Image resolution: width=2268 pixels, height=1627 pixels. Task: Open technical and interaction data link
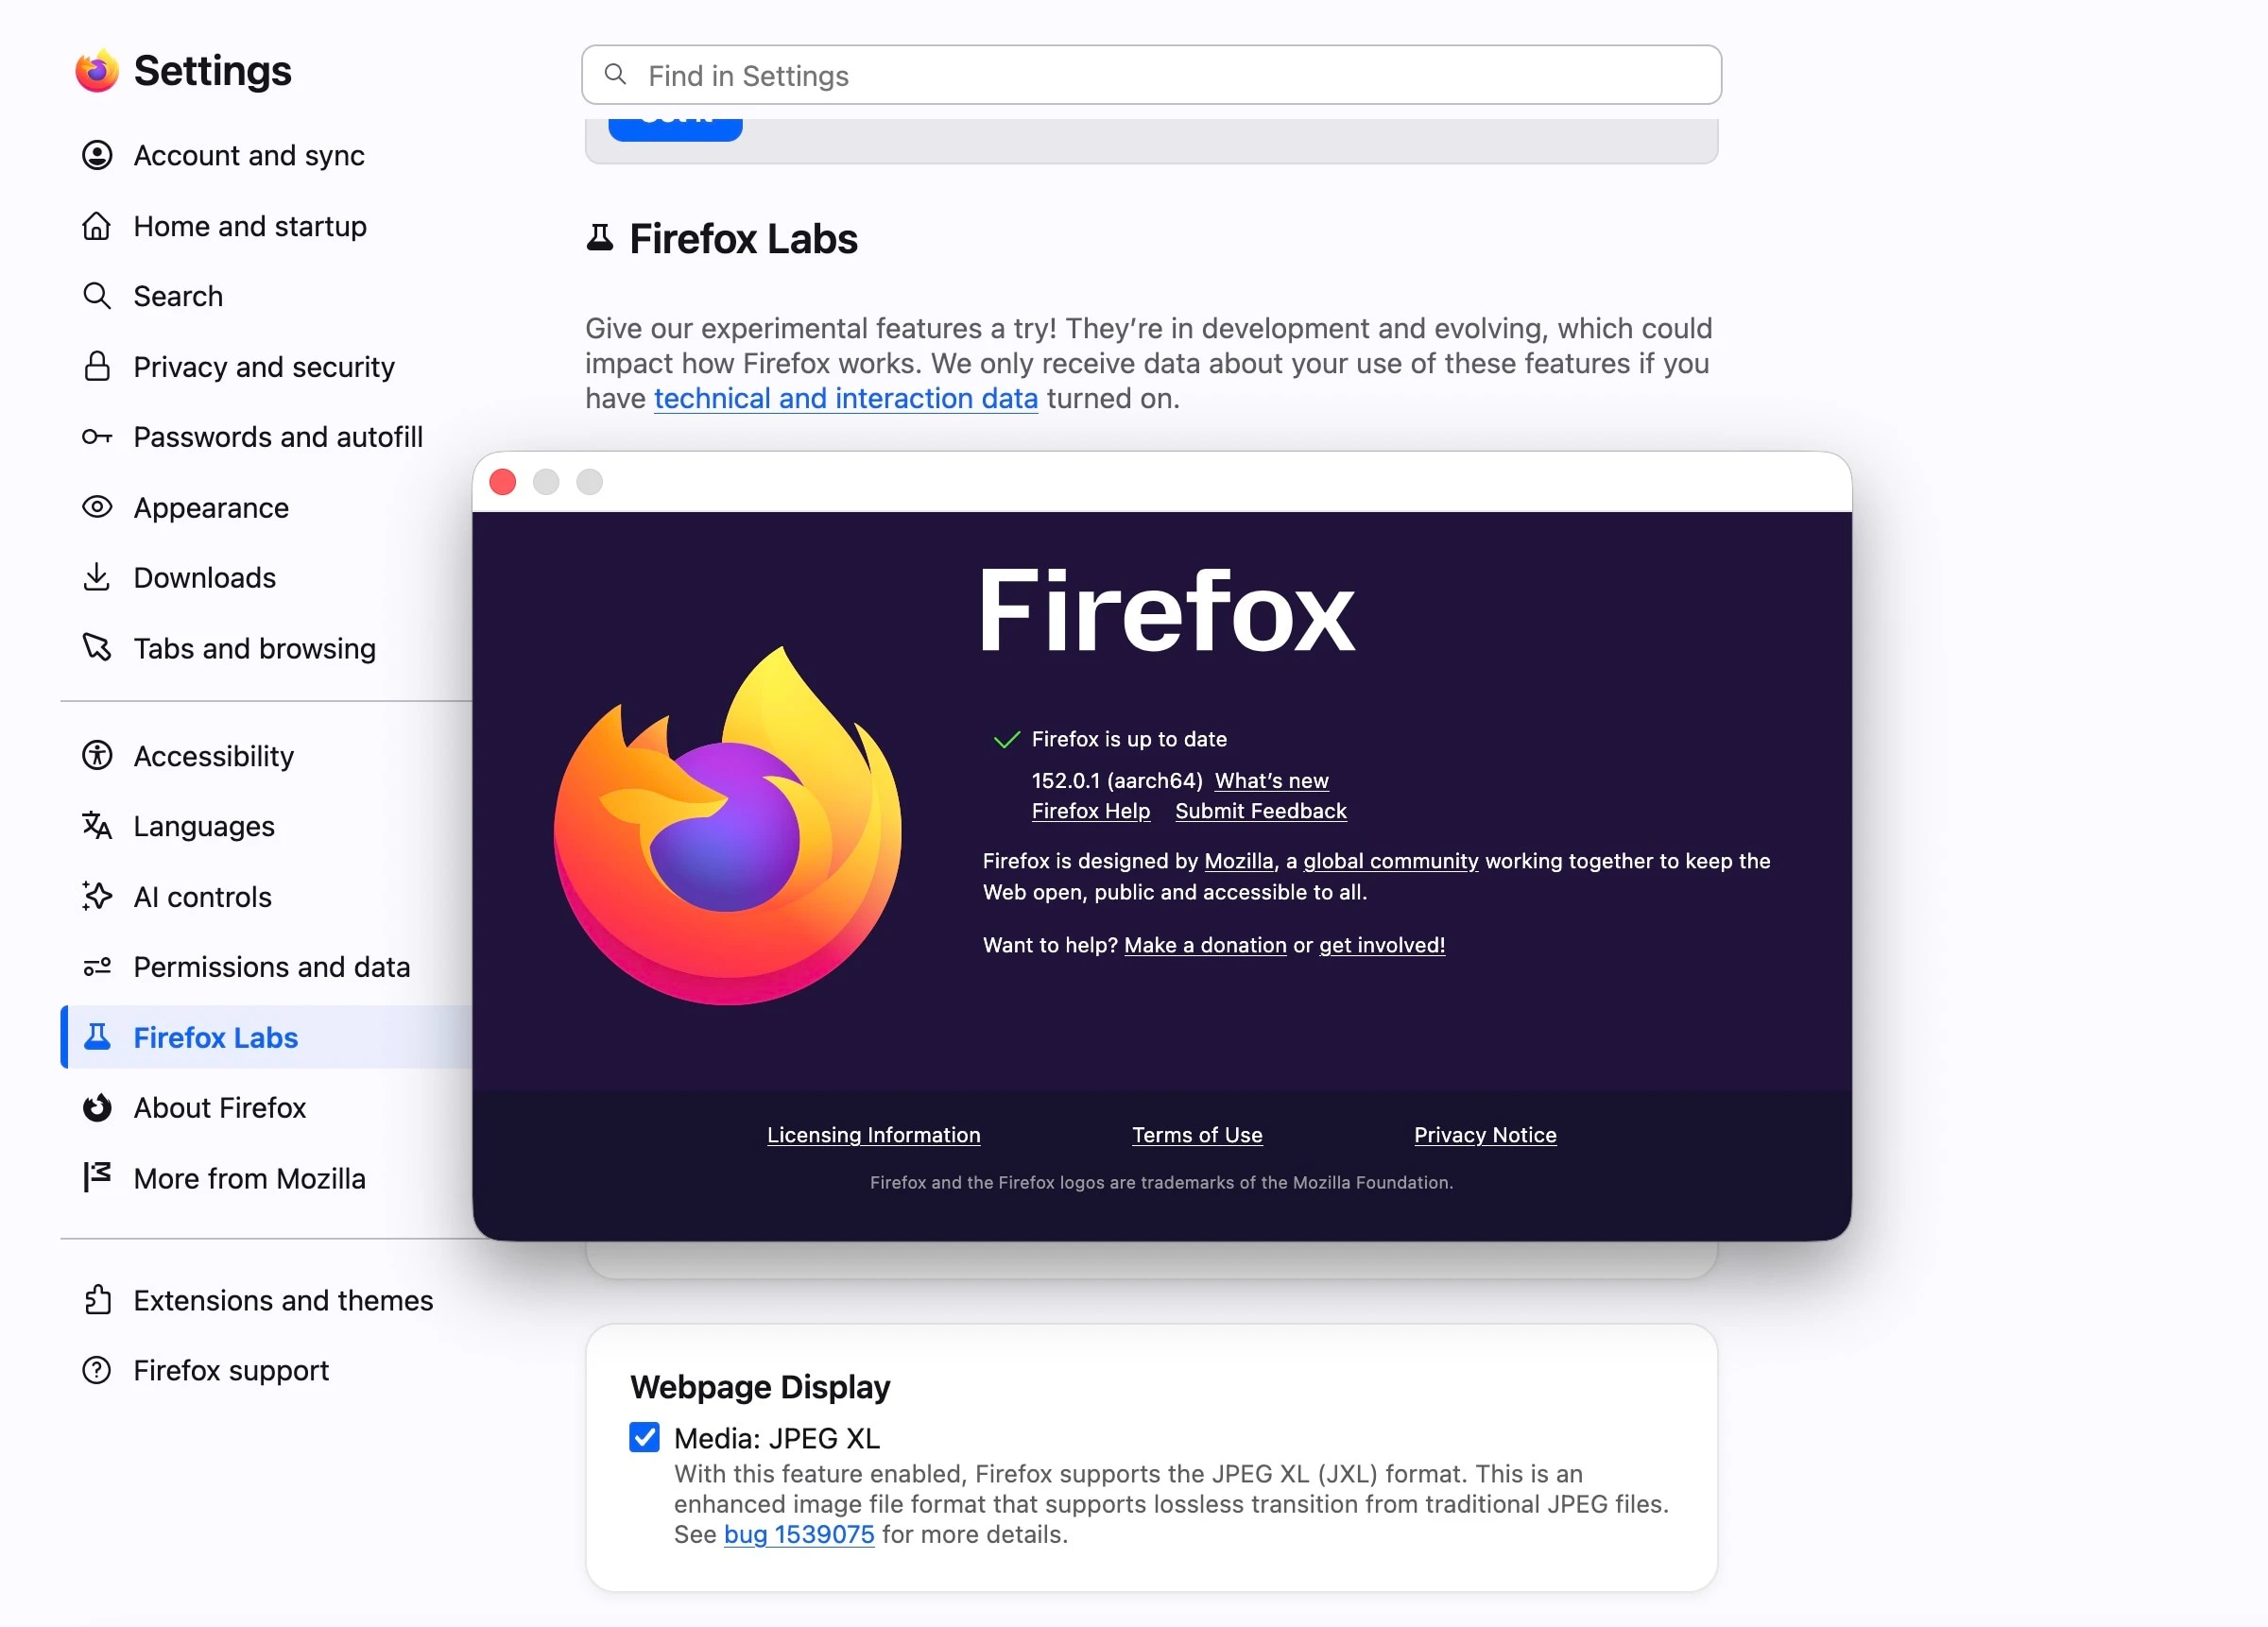(x=846, y=398)
